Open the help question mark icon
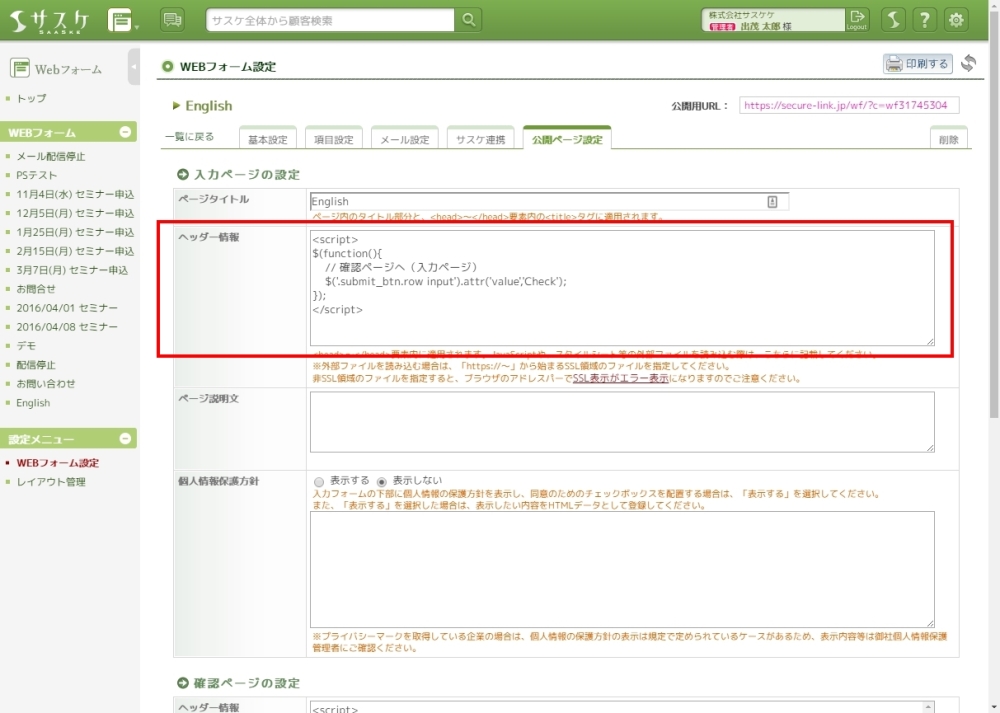 [x=926, y=20]
